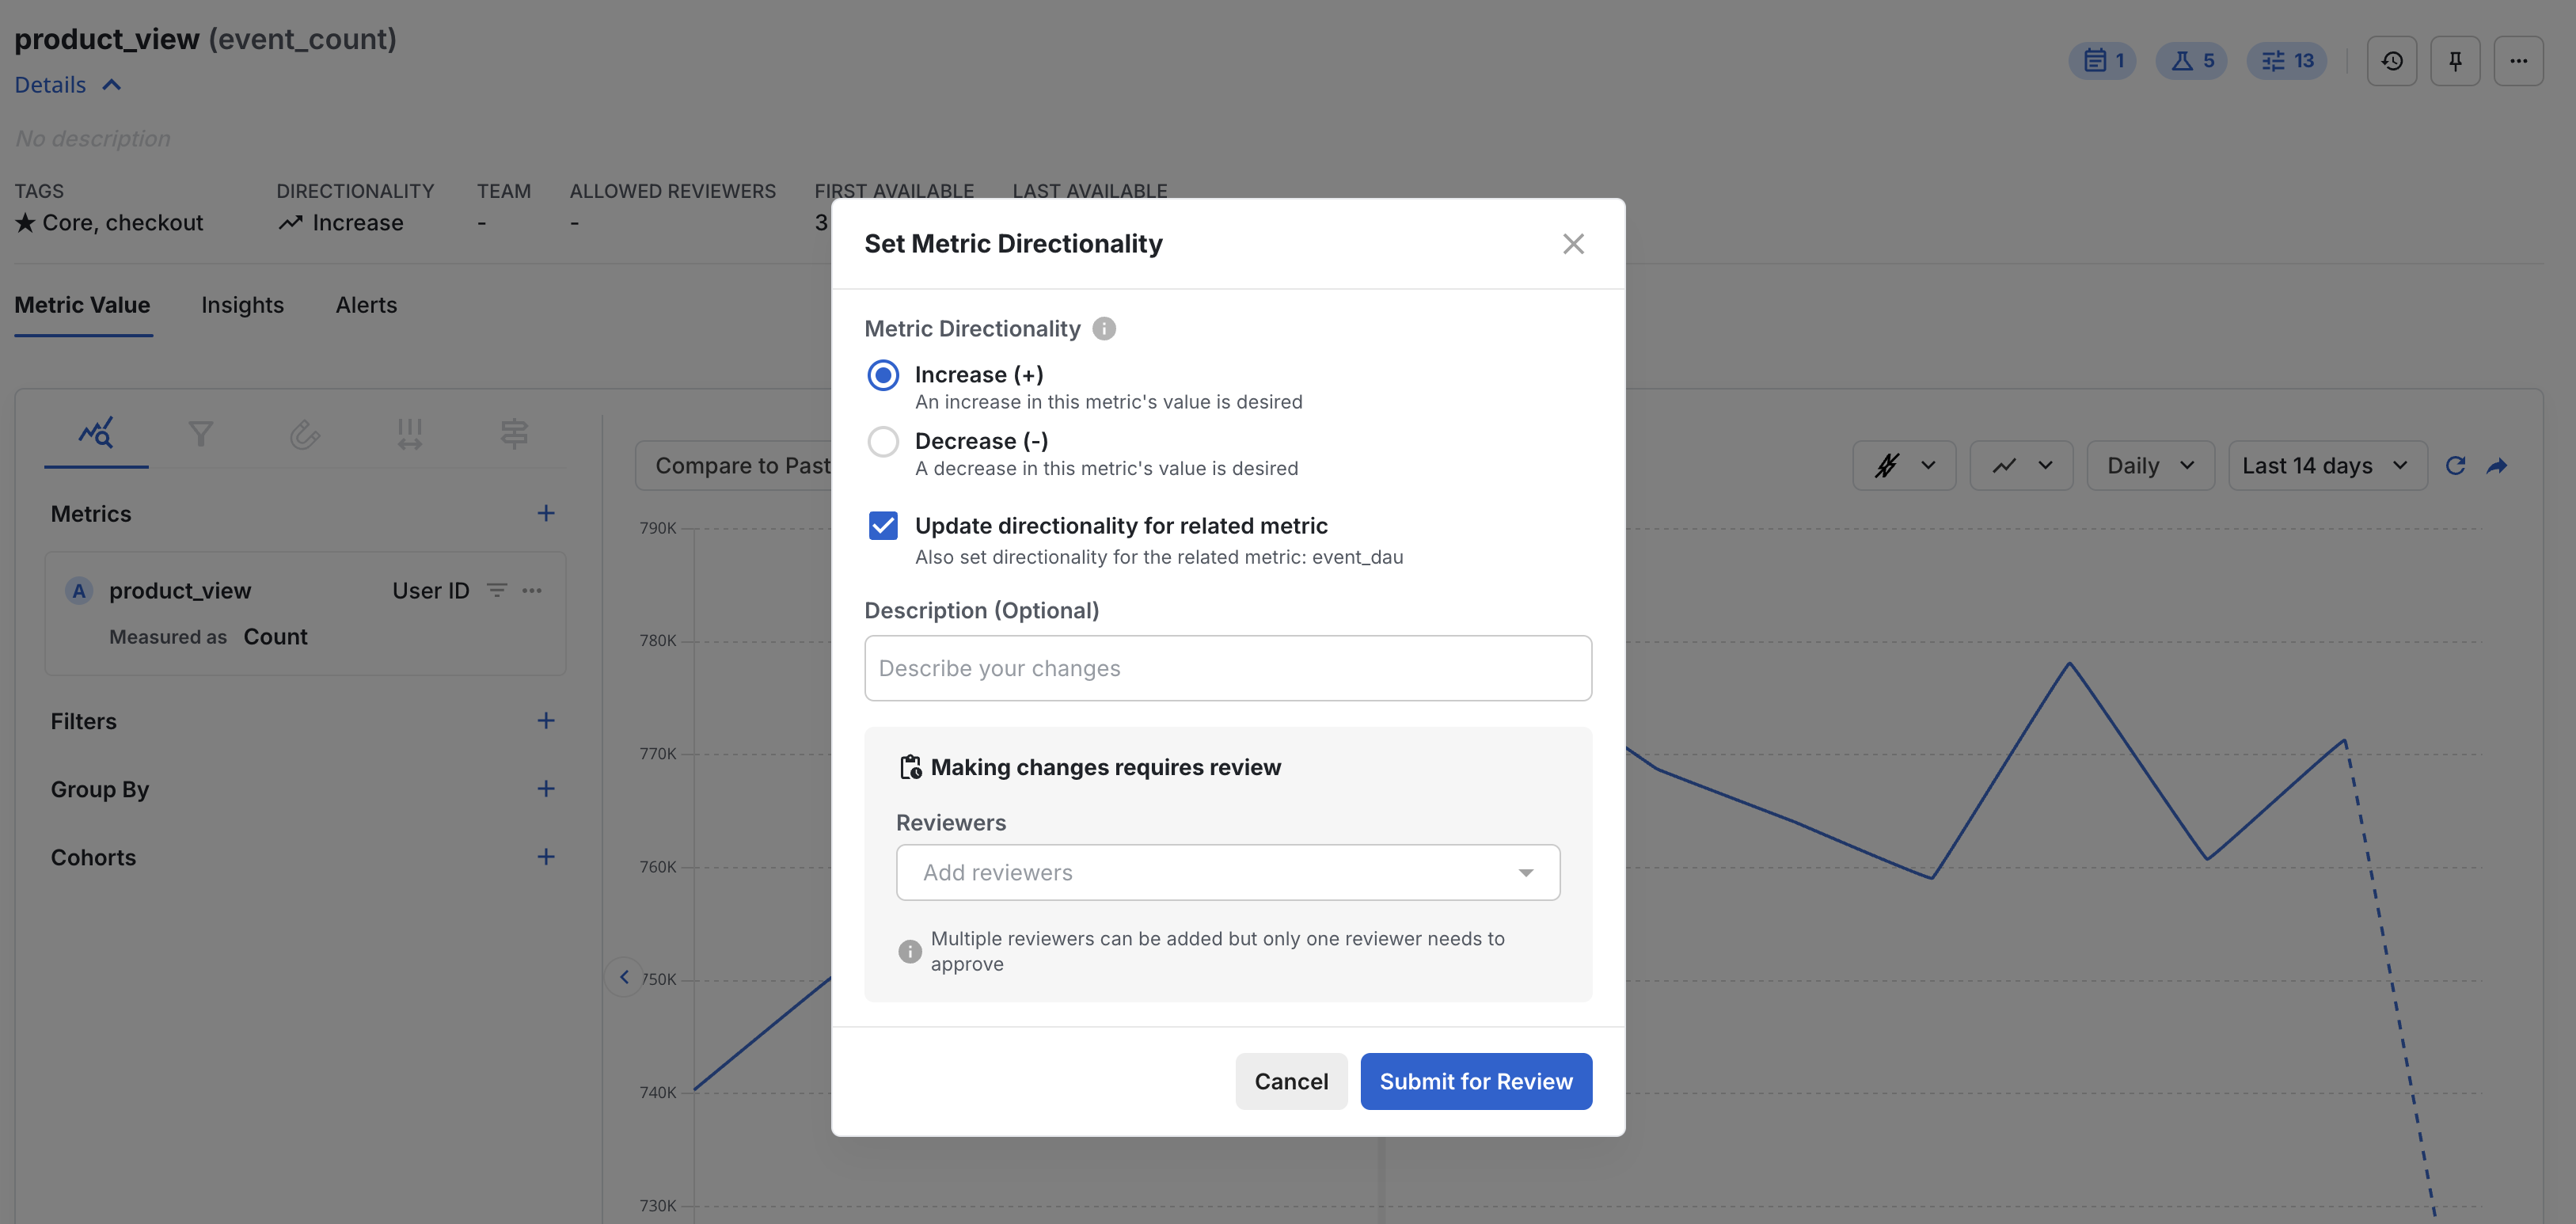Select the Decrease (-) radio button
Screen dimensions: 2576x1224
coord(882,440)
